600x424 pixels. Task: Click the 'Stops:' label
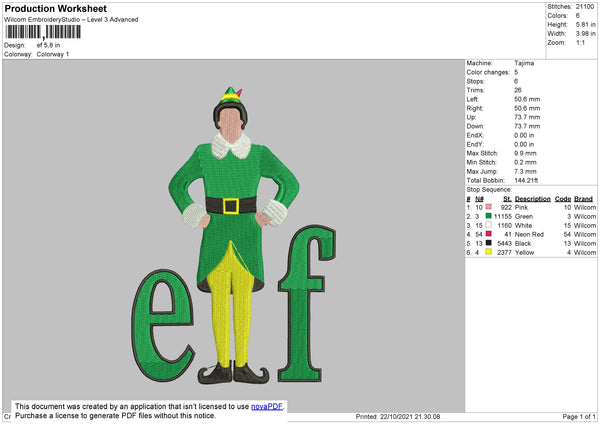coord(476,81)
